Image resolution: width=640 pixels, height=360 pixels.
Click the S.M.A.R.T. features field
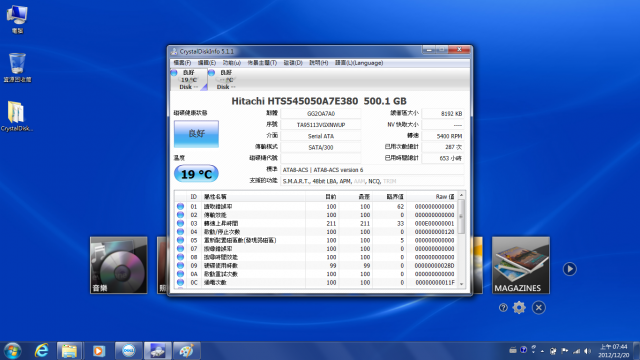click(372, 181)
